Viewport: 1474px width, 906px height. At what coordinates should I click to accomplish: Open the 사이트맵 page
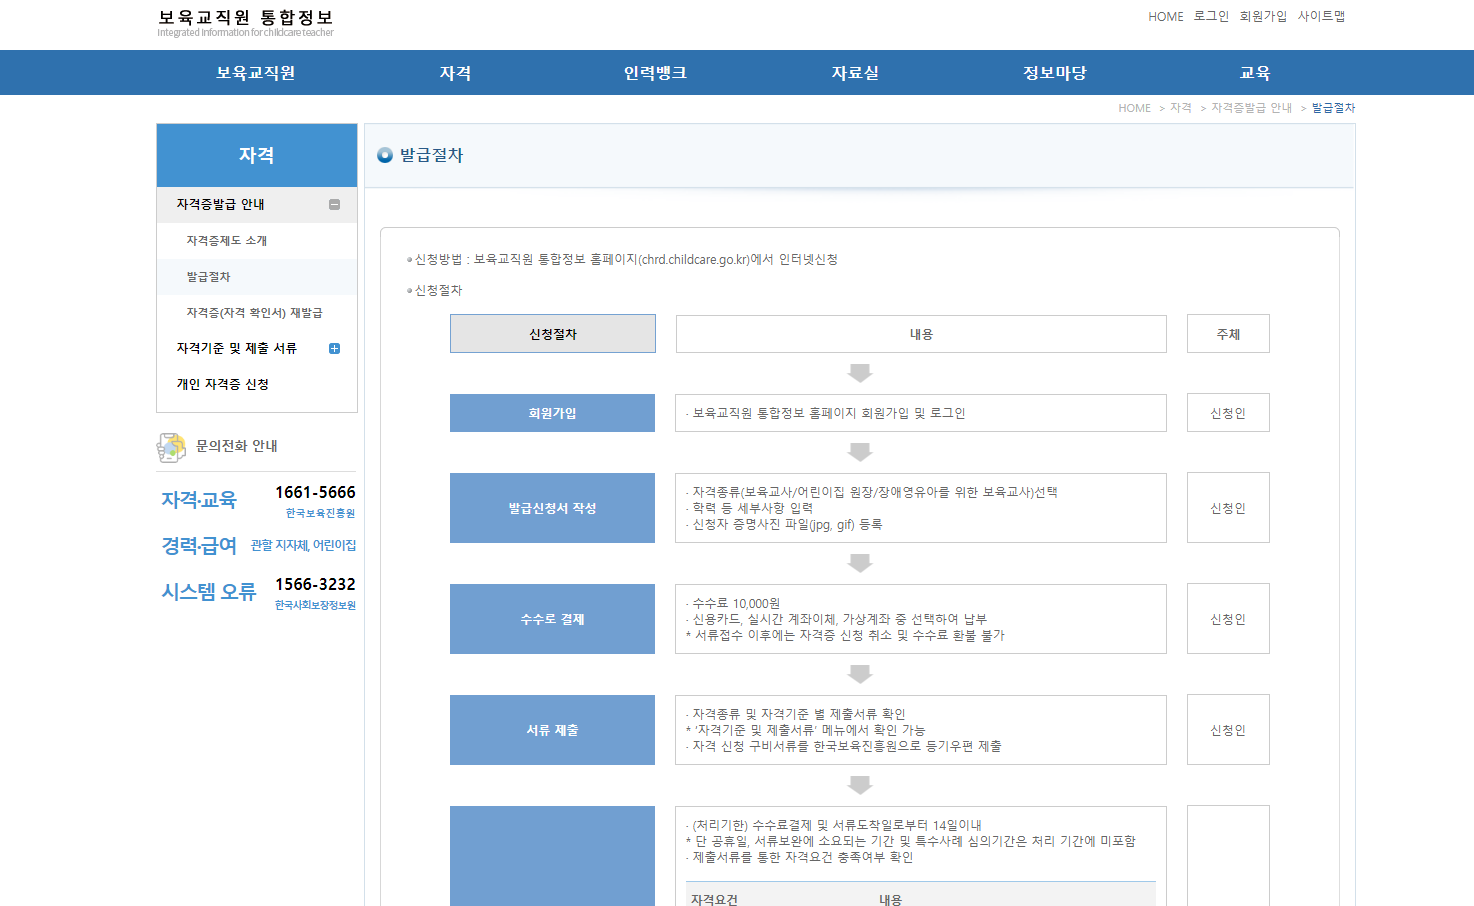[x=1322, y=16]
